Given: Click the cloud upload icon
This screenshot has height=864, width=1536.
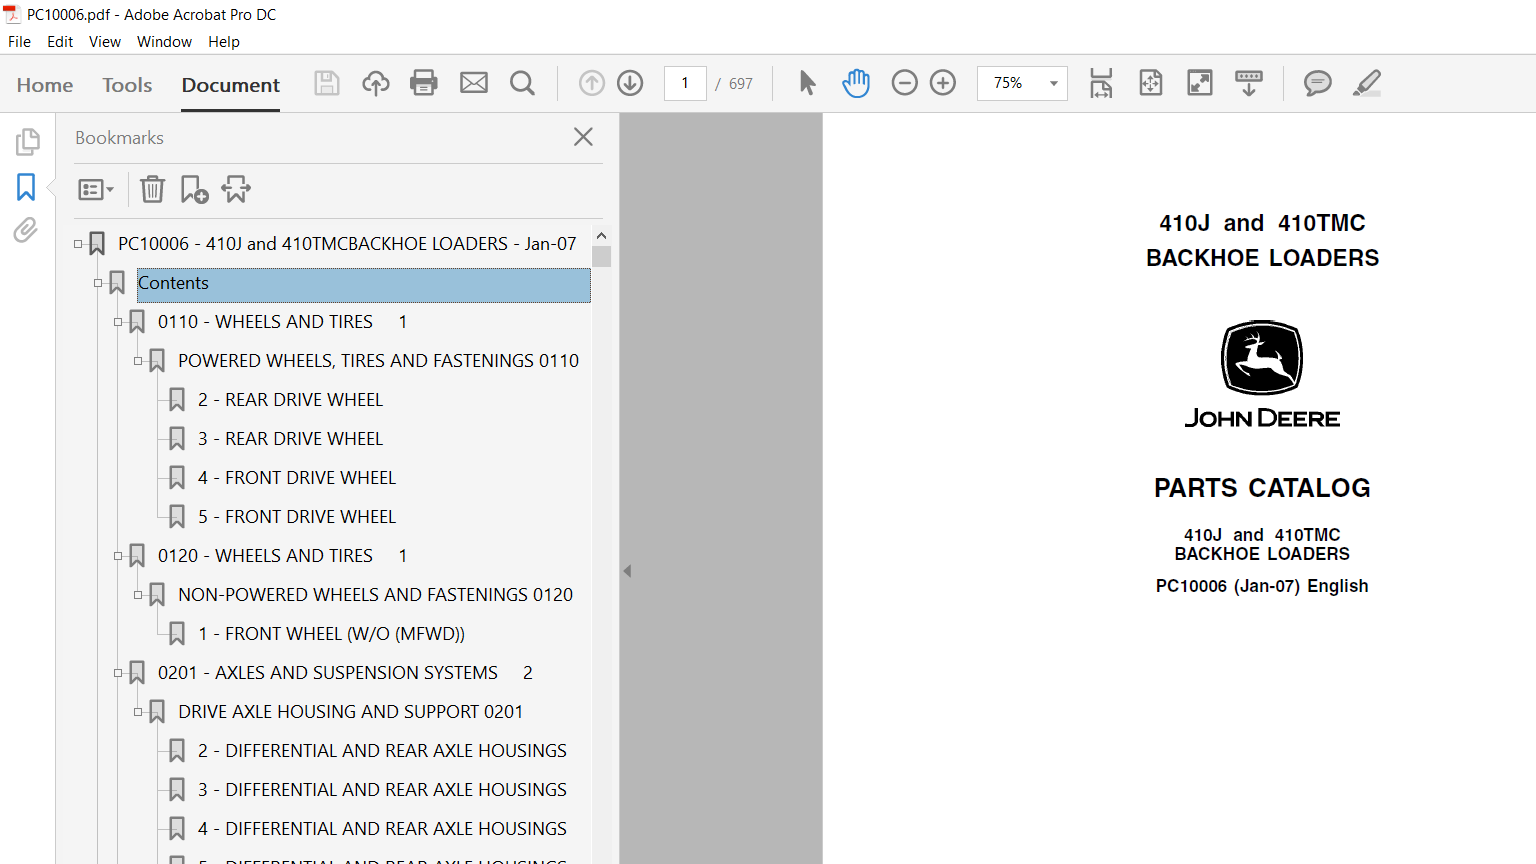Looking at the screenshot, I should click(376, 83).
